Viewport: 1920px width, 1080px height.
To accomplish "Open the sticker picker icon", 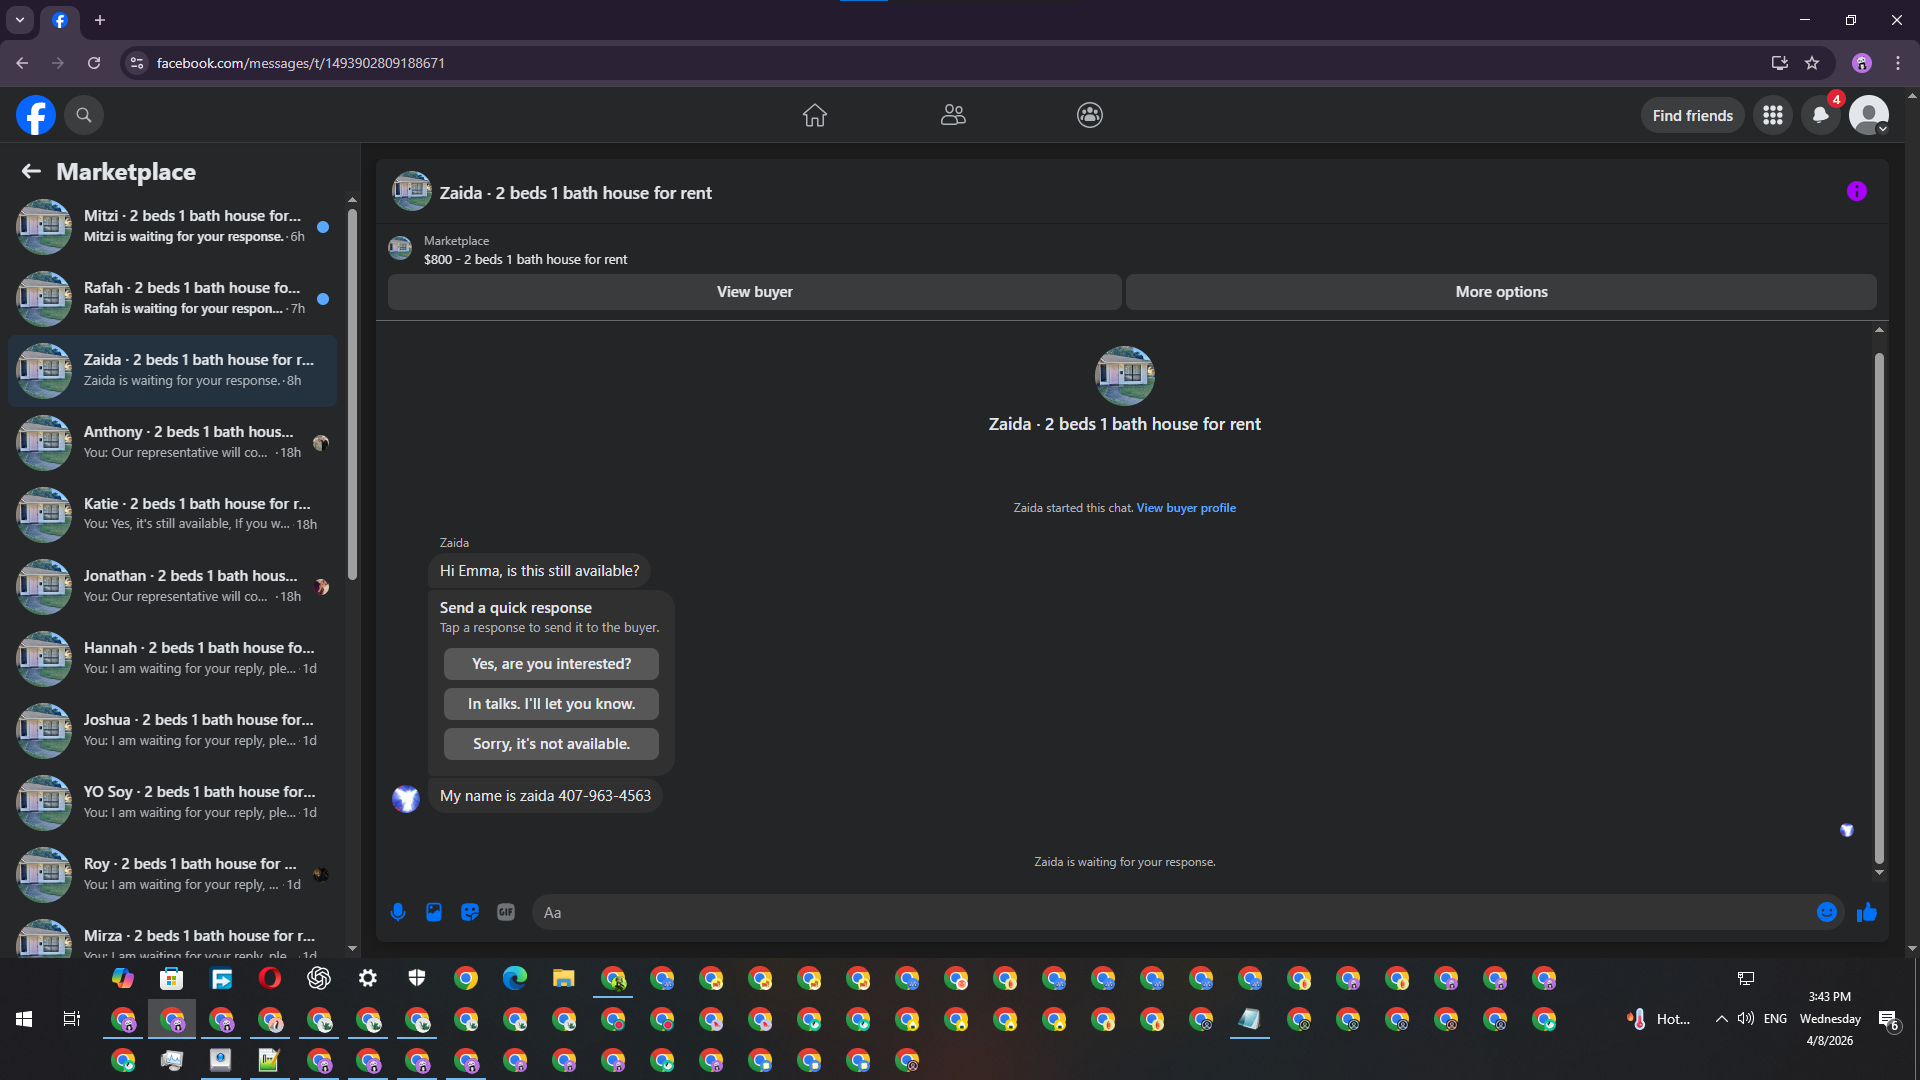I will [x=470, y=912].
